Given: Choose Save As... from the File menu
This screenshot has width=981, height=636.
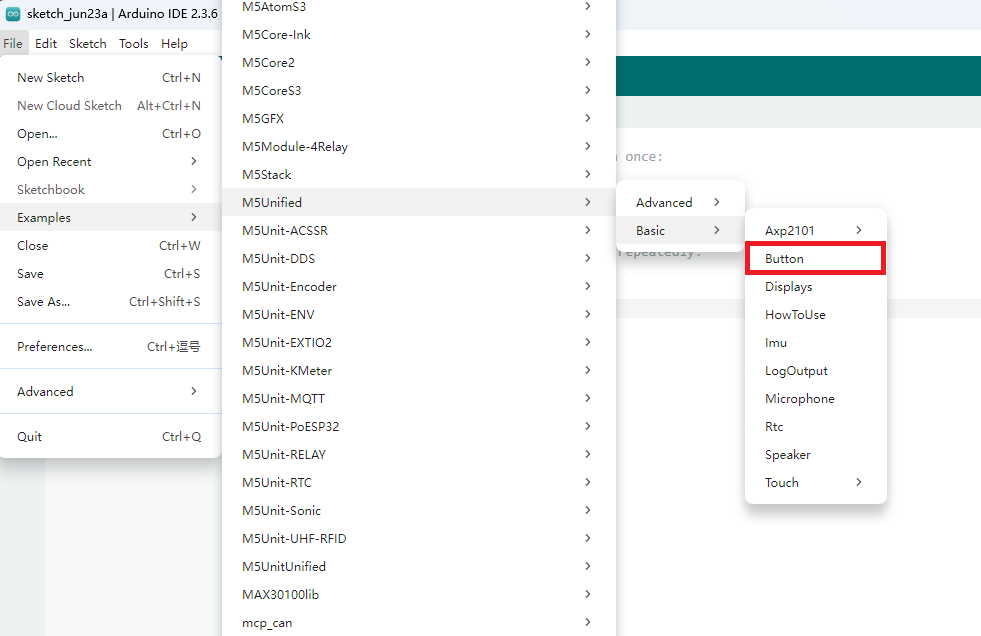Looking at the screenshot, I should click(111, 301).
